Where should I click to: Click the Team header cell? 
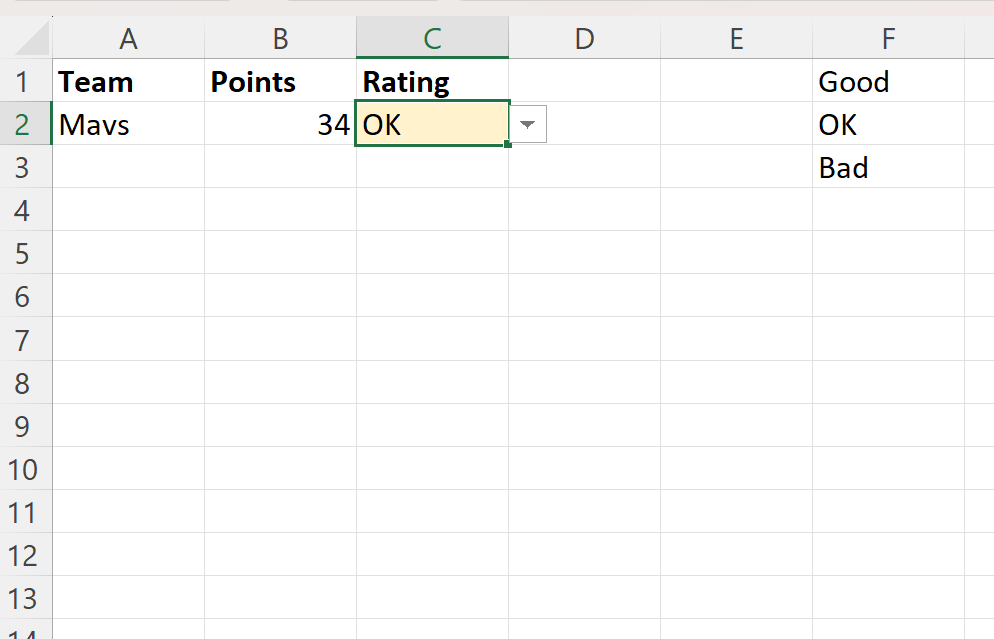128,81
